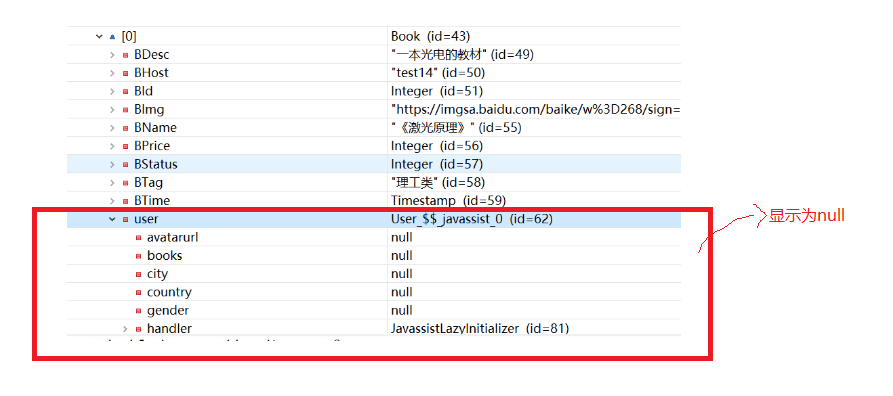Expand the handler field
The image size is (893, 396).
pyautogui.click(x=125, y=328)
